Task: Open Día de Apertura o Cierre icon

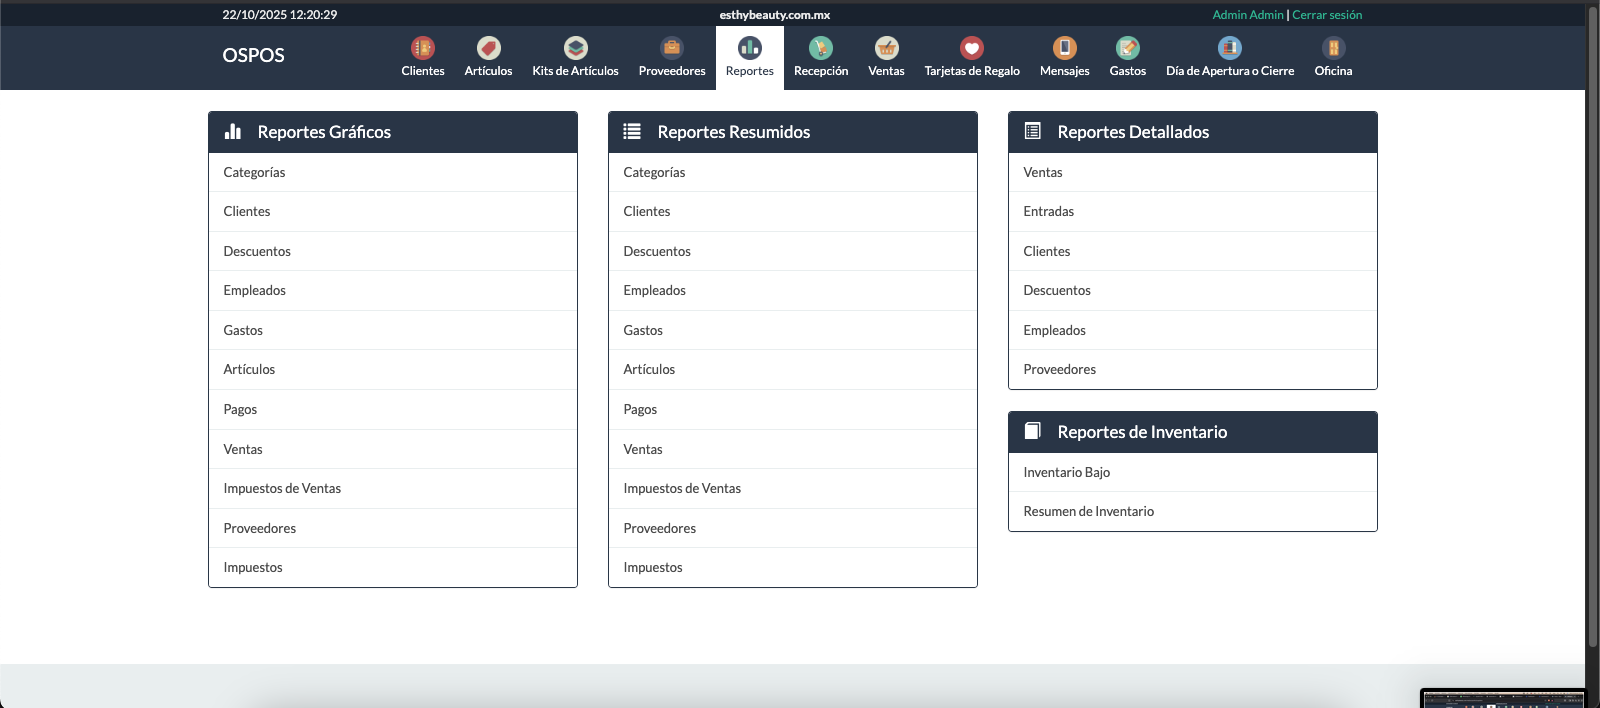Action: [1230, 48]
